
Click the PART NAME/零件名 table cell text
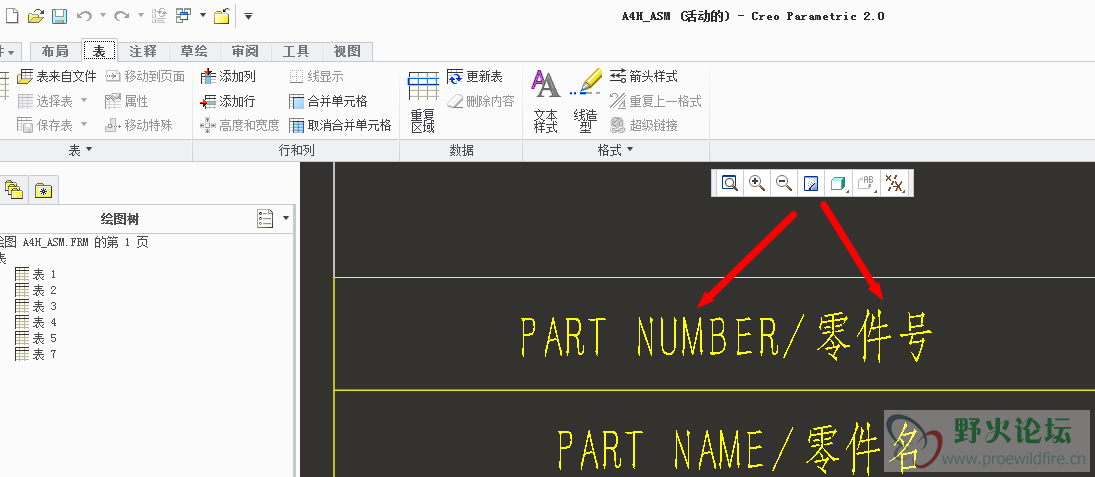[x=738, y=447]
